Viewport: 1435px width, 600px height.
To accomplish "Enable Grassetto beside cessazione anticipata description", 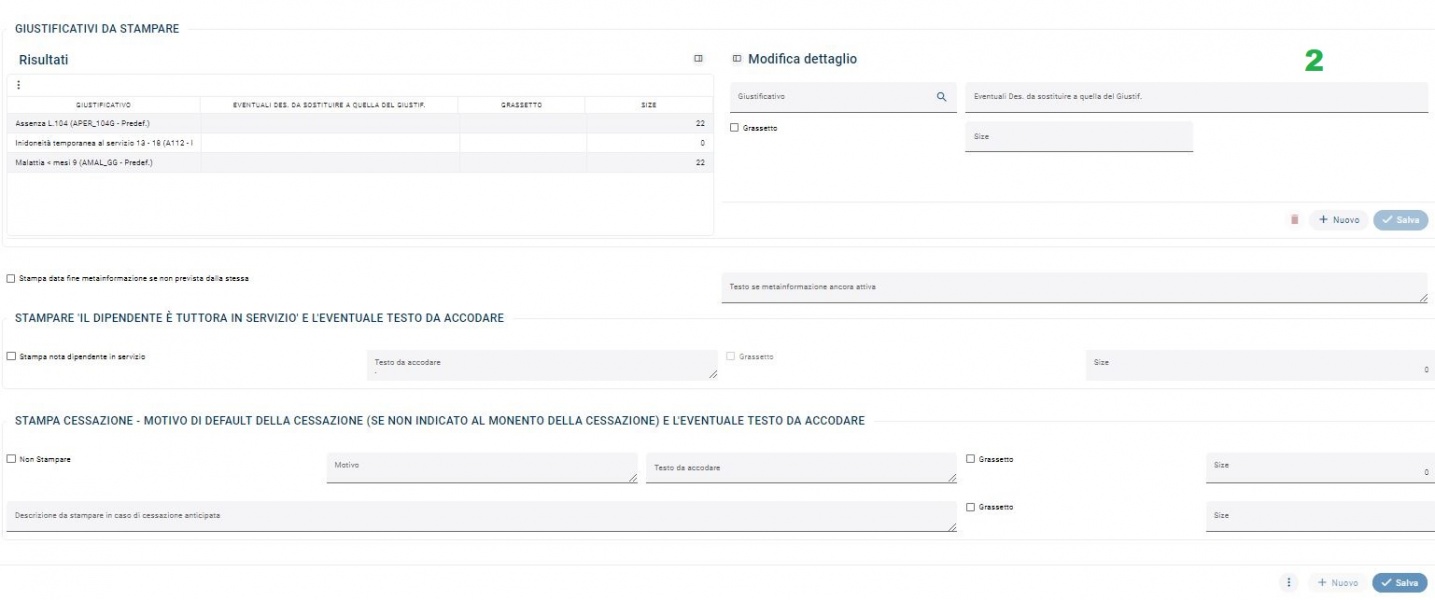I will coord(971,507).
